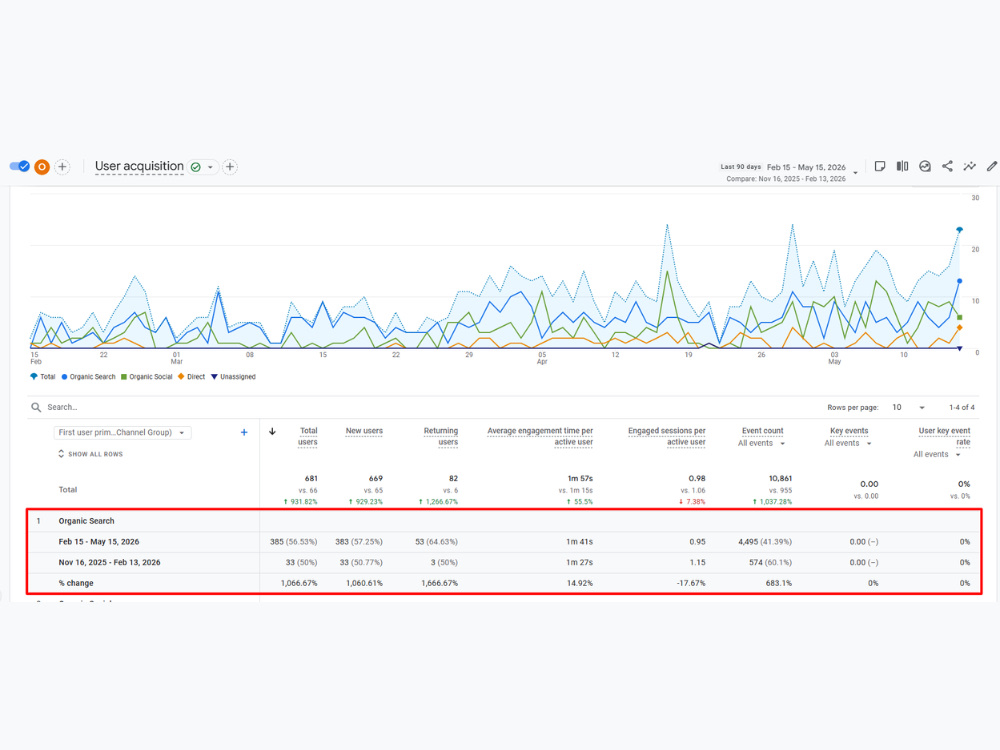Share this report
Screen dimensions: 1000x750
[947, 166]
